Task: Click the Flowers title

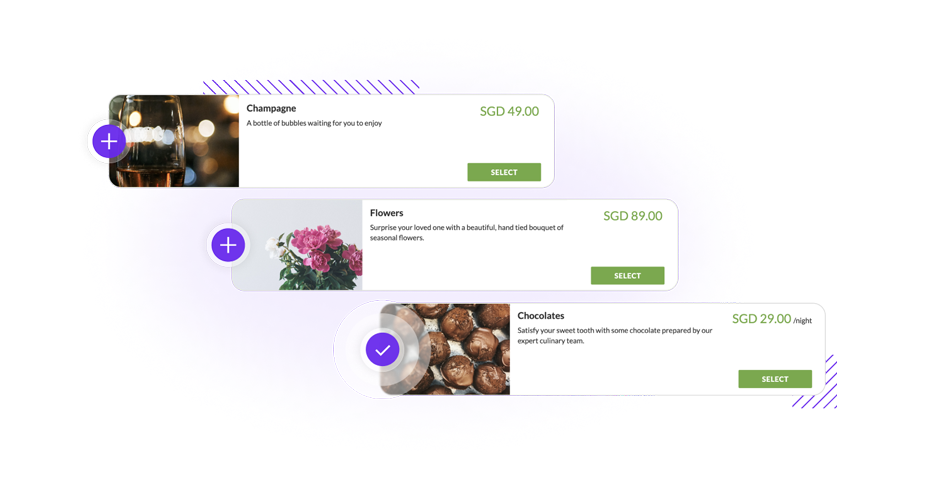Action: tap(386, 213)
